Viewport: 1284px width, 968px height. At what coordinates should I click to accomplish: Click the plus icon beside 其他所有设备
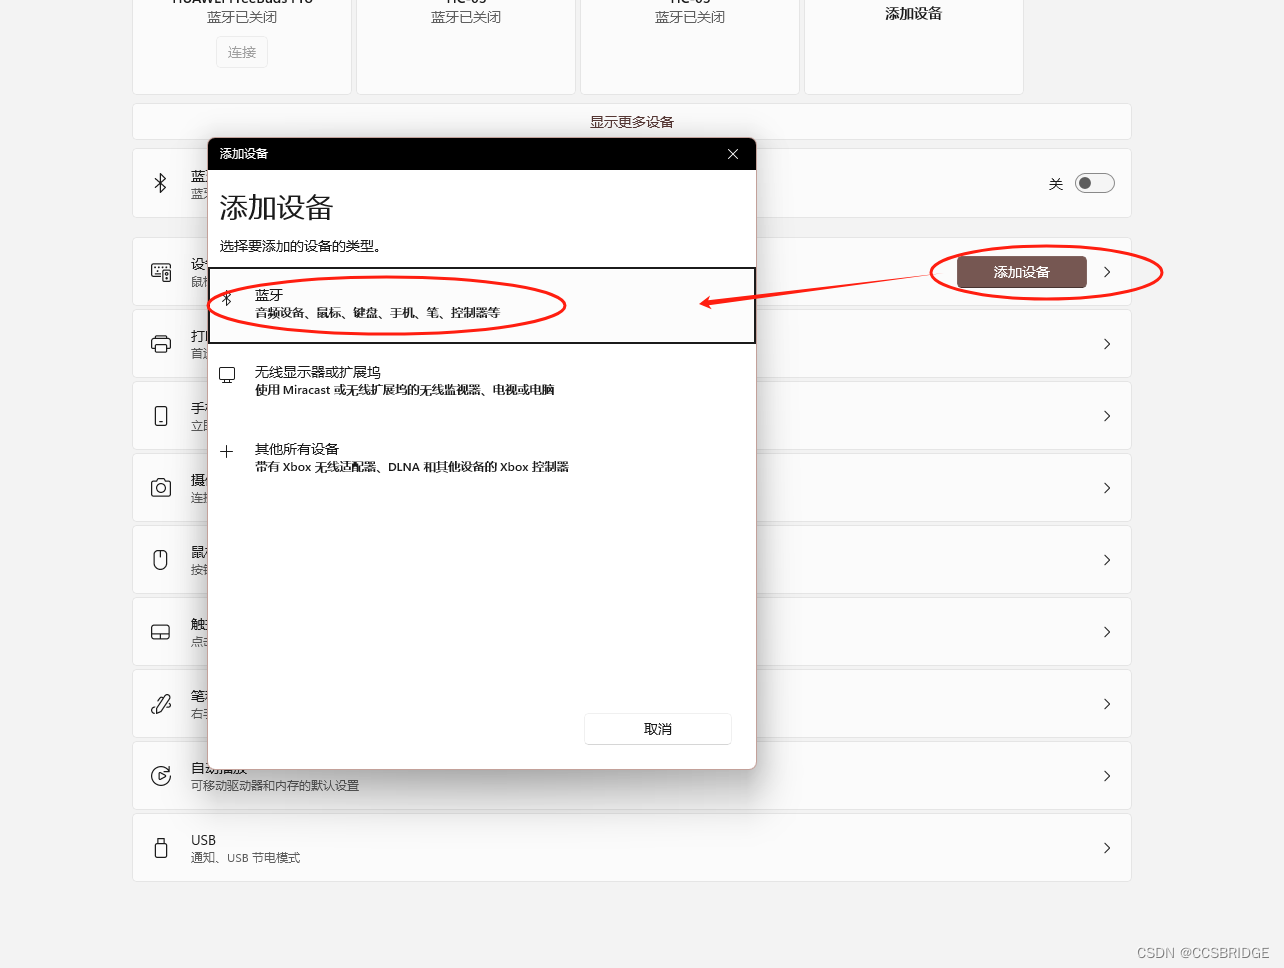coord(227,452)
